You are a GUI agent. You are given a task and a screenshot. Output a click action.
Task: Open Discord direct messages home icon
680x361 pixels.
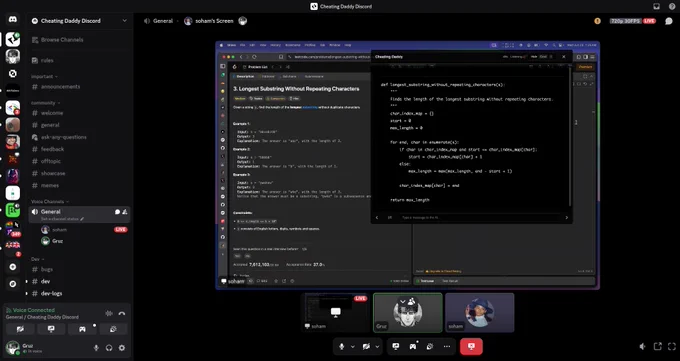[x=13, y=20]
